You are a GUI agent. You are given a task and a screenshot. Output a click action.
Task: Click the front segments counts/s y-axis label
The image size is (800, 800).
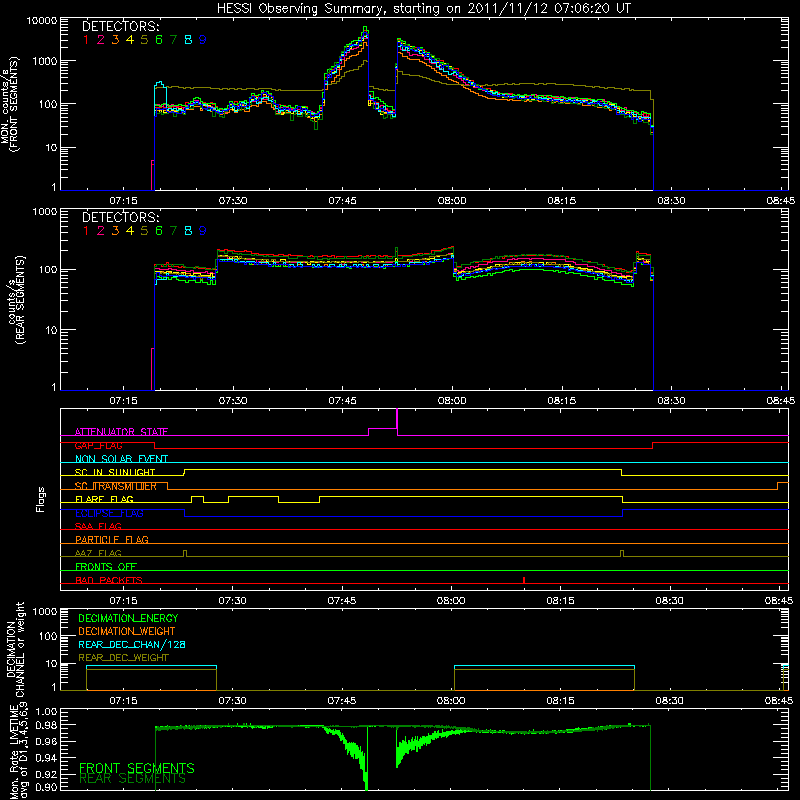click(x=10, y=105)
